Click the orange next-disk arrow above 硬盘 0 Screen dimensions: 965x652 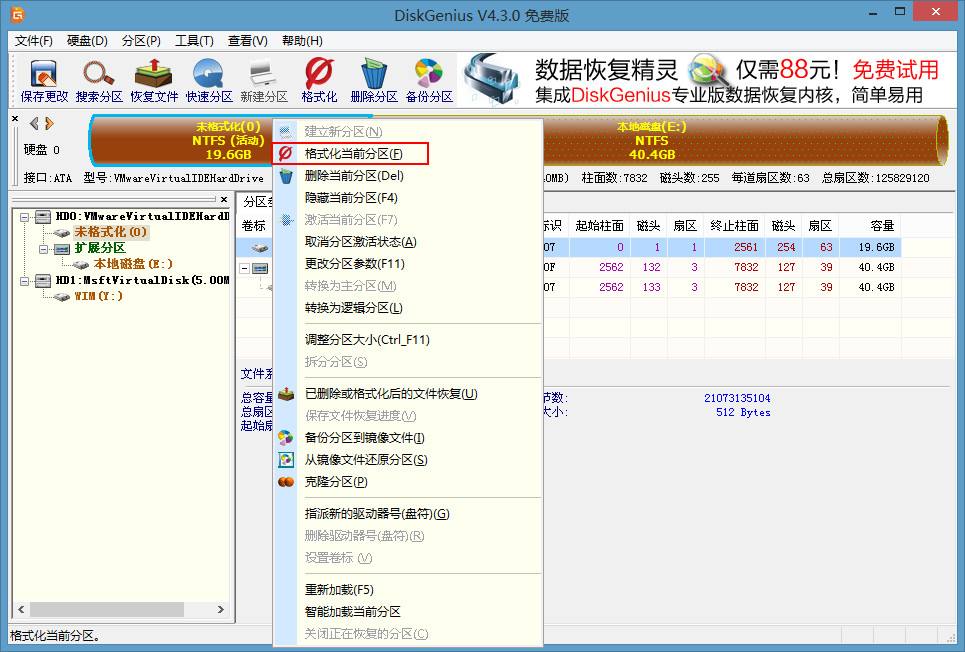click(48, 124)
